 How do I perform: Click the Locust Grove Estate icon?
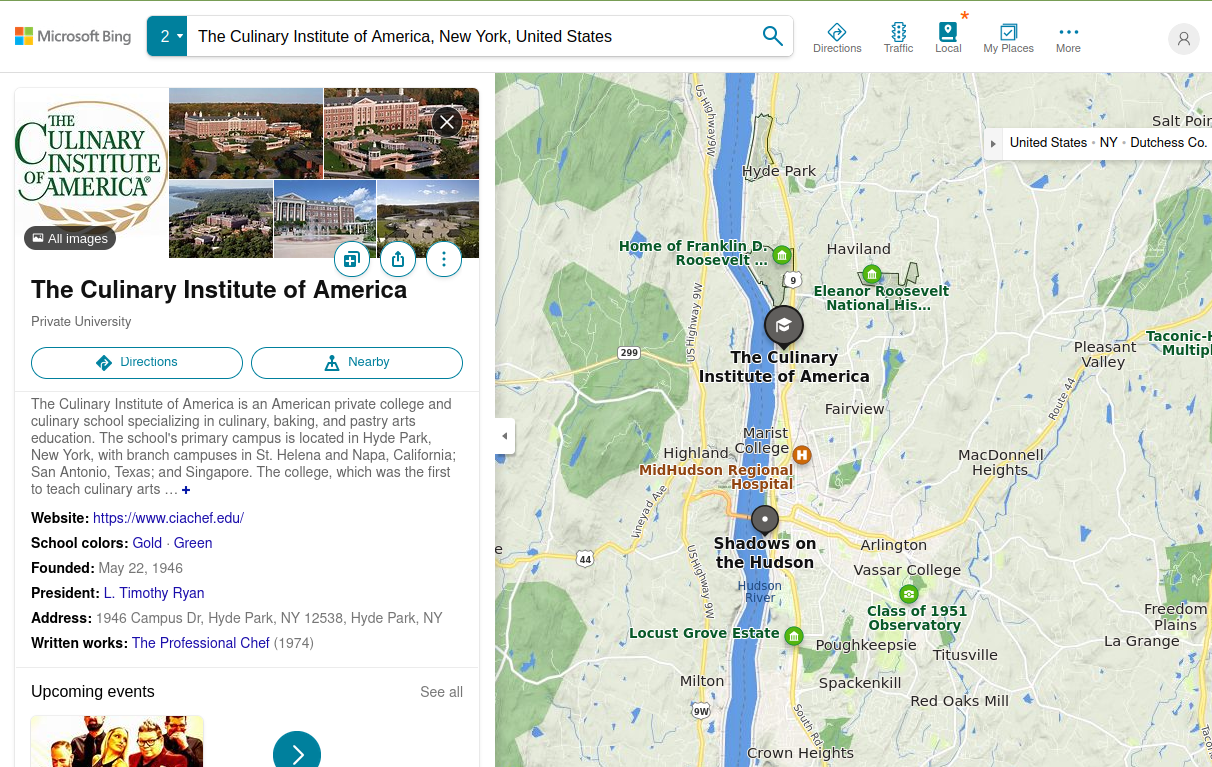794,636
